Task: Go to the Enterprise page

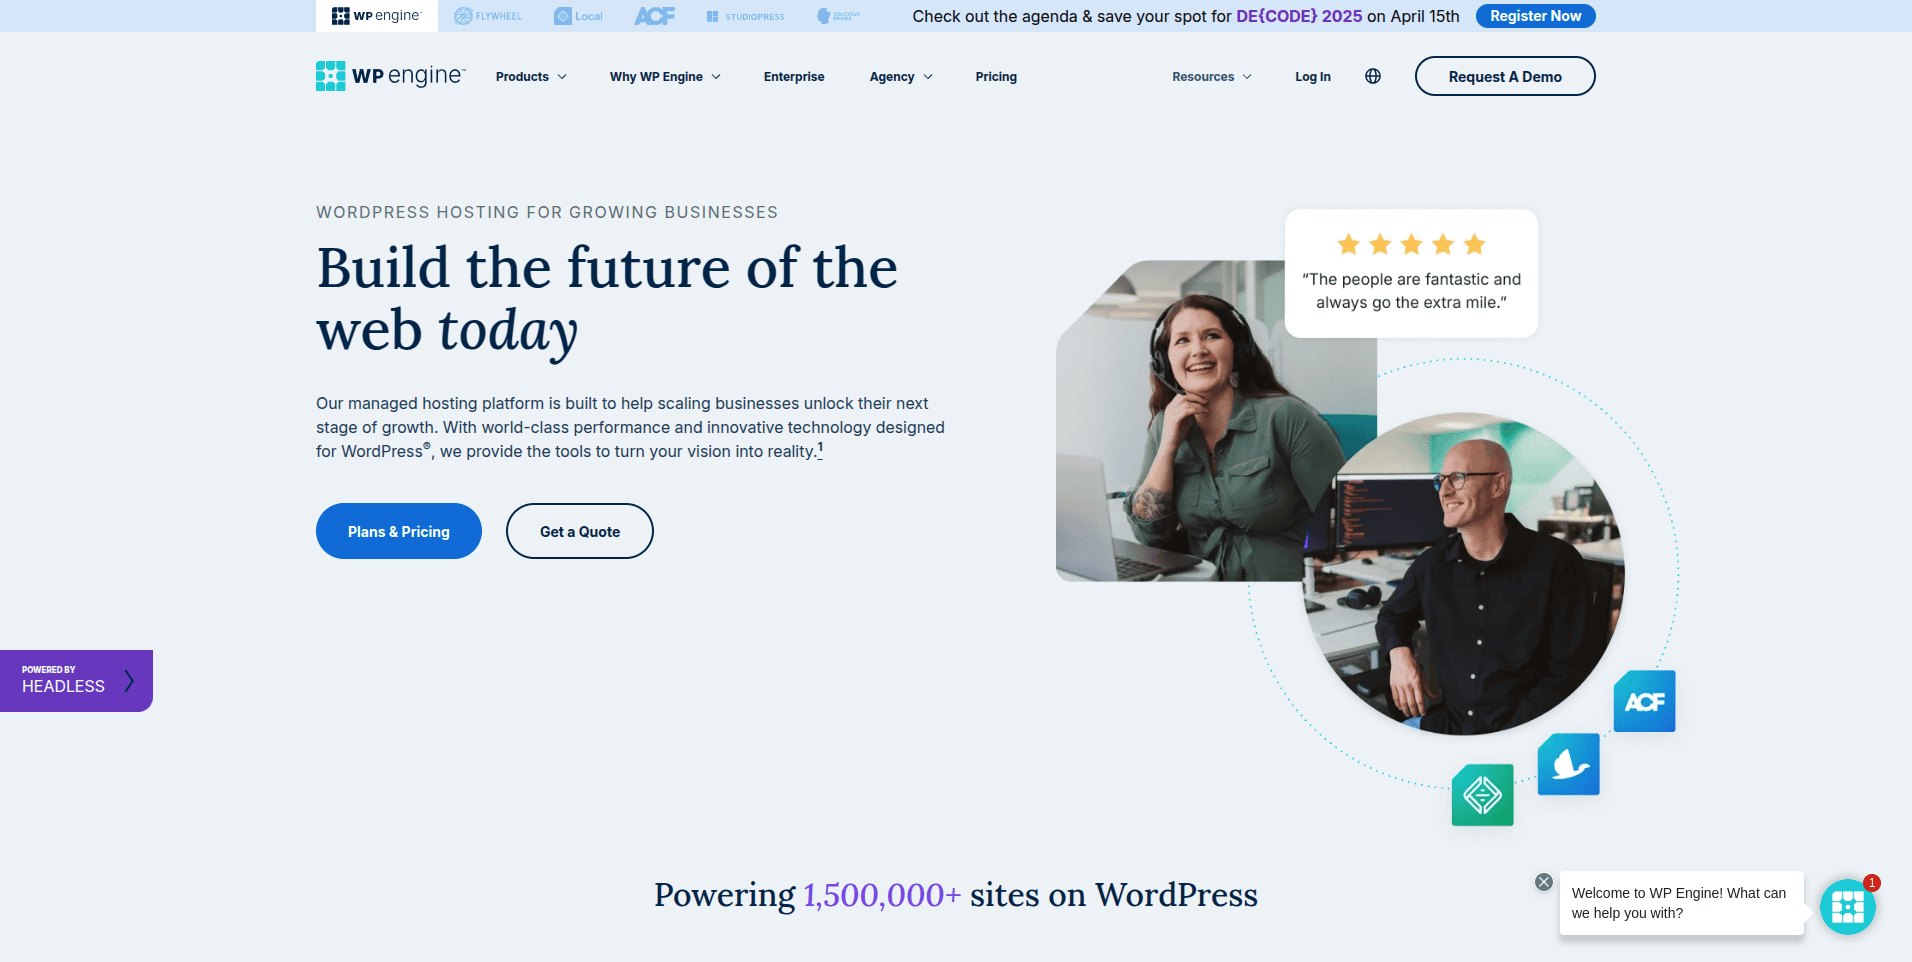Action: [x=794, y=77]
